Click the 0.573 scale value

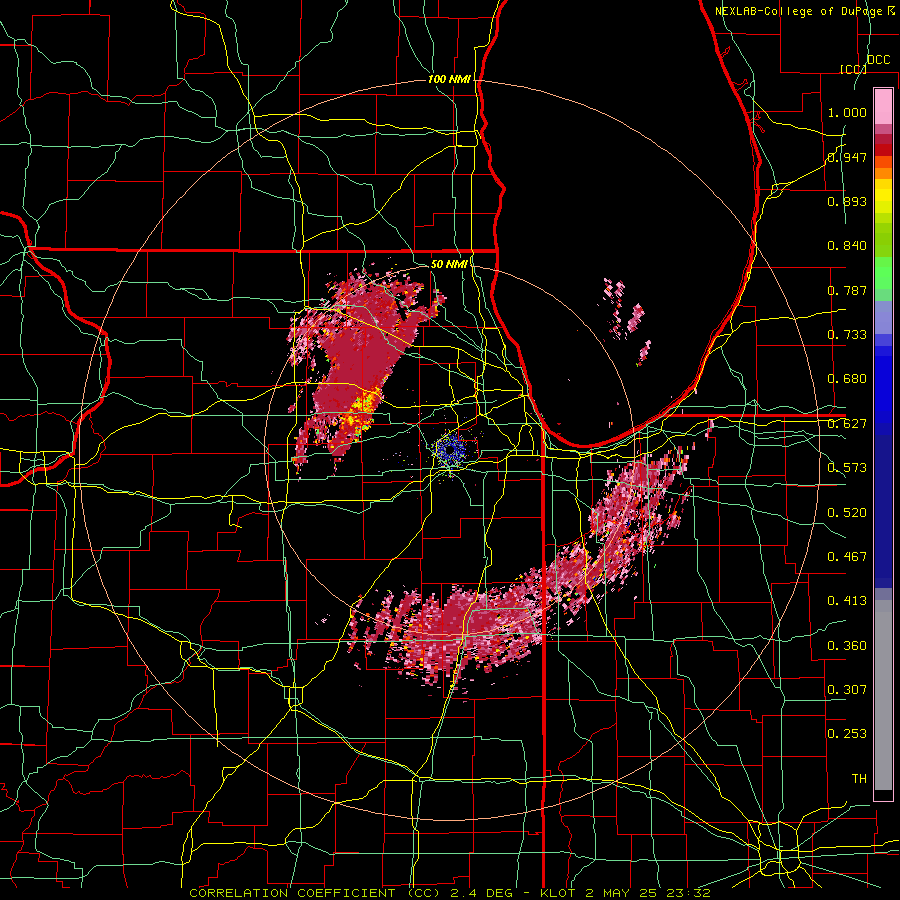(847, 468)
